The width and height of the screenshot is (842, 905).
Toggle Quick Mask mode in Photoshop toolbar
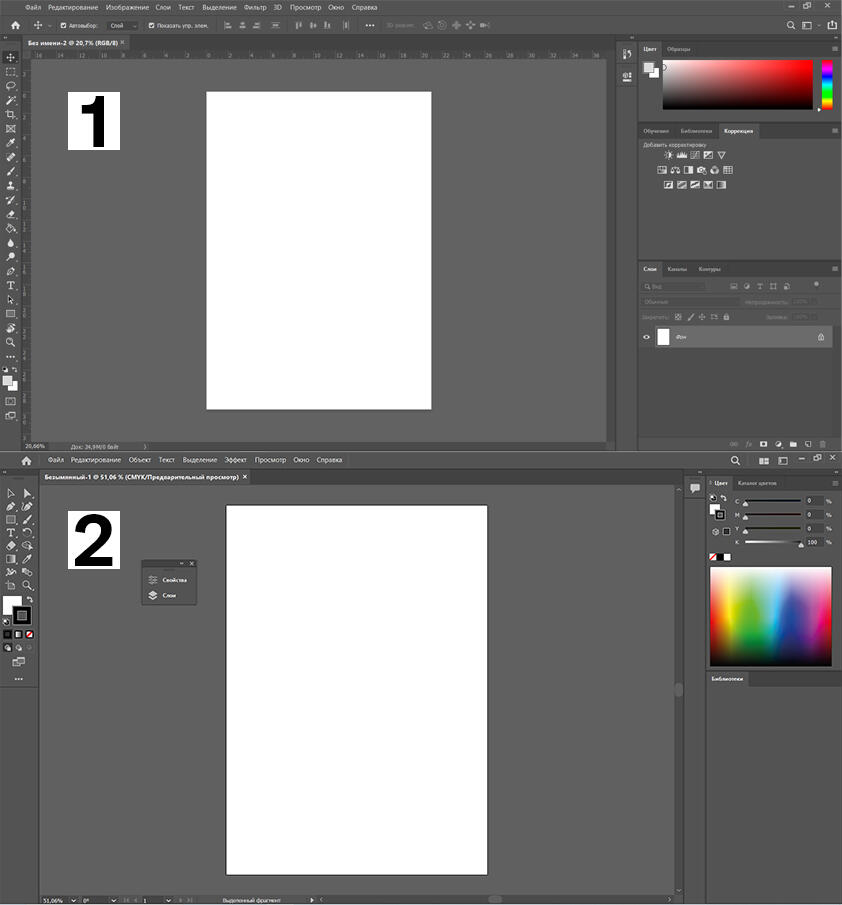point(10,402)
